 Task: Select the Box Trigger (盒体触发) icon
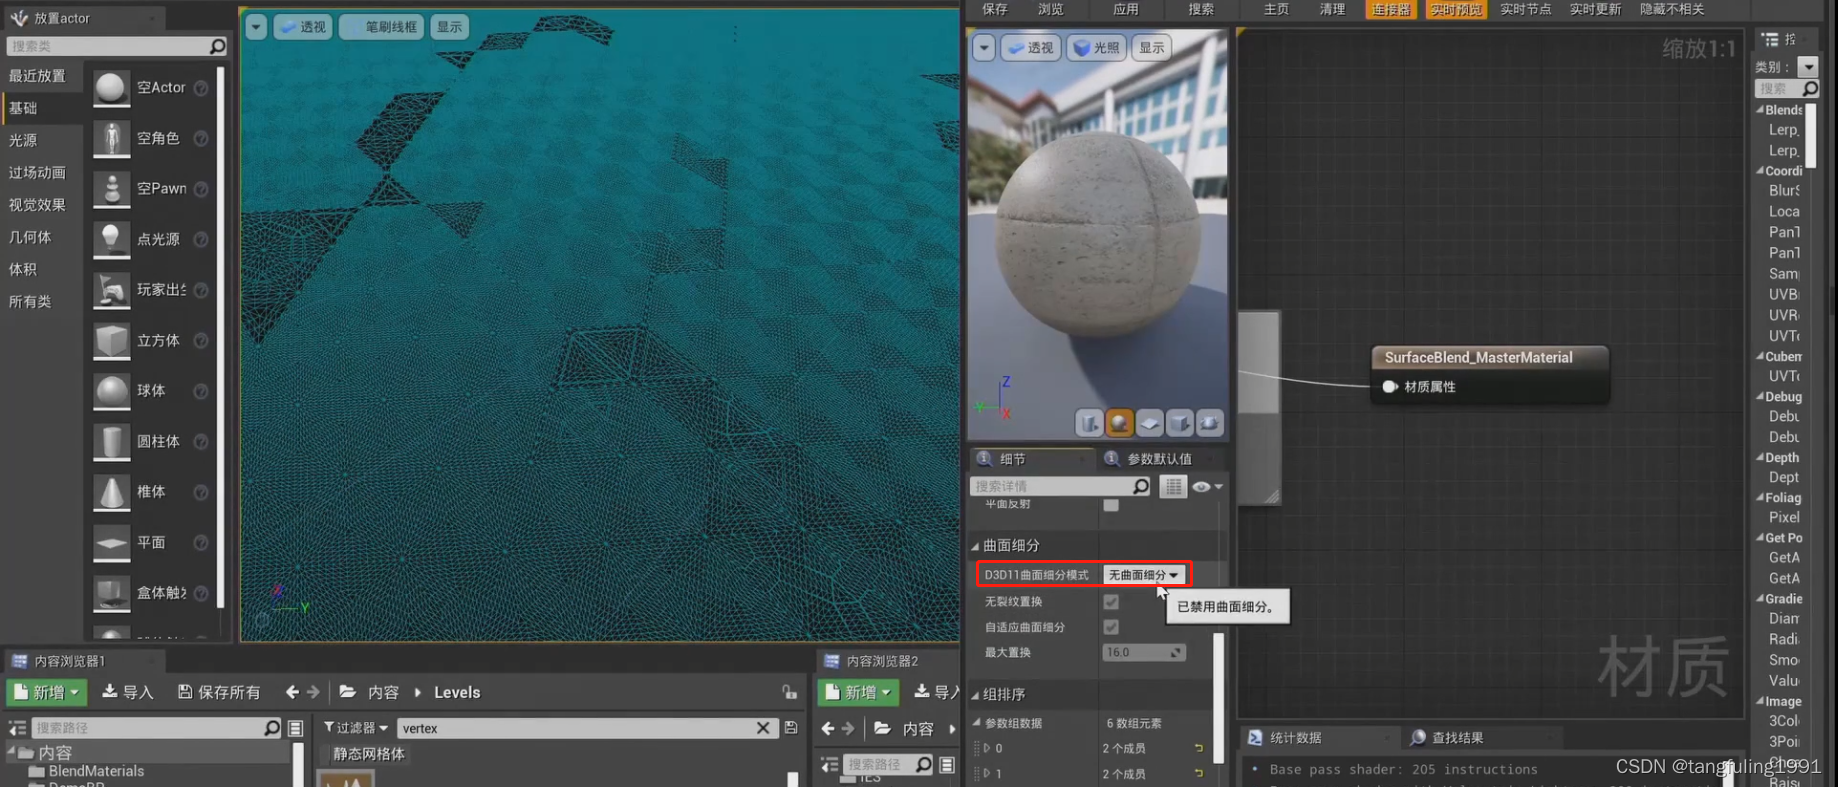(x=111, y=593)
